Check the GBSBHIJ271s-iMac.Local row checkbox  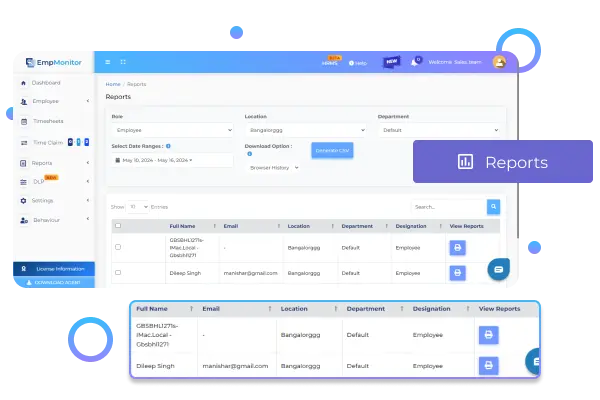pos(118,246)
